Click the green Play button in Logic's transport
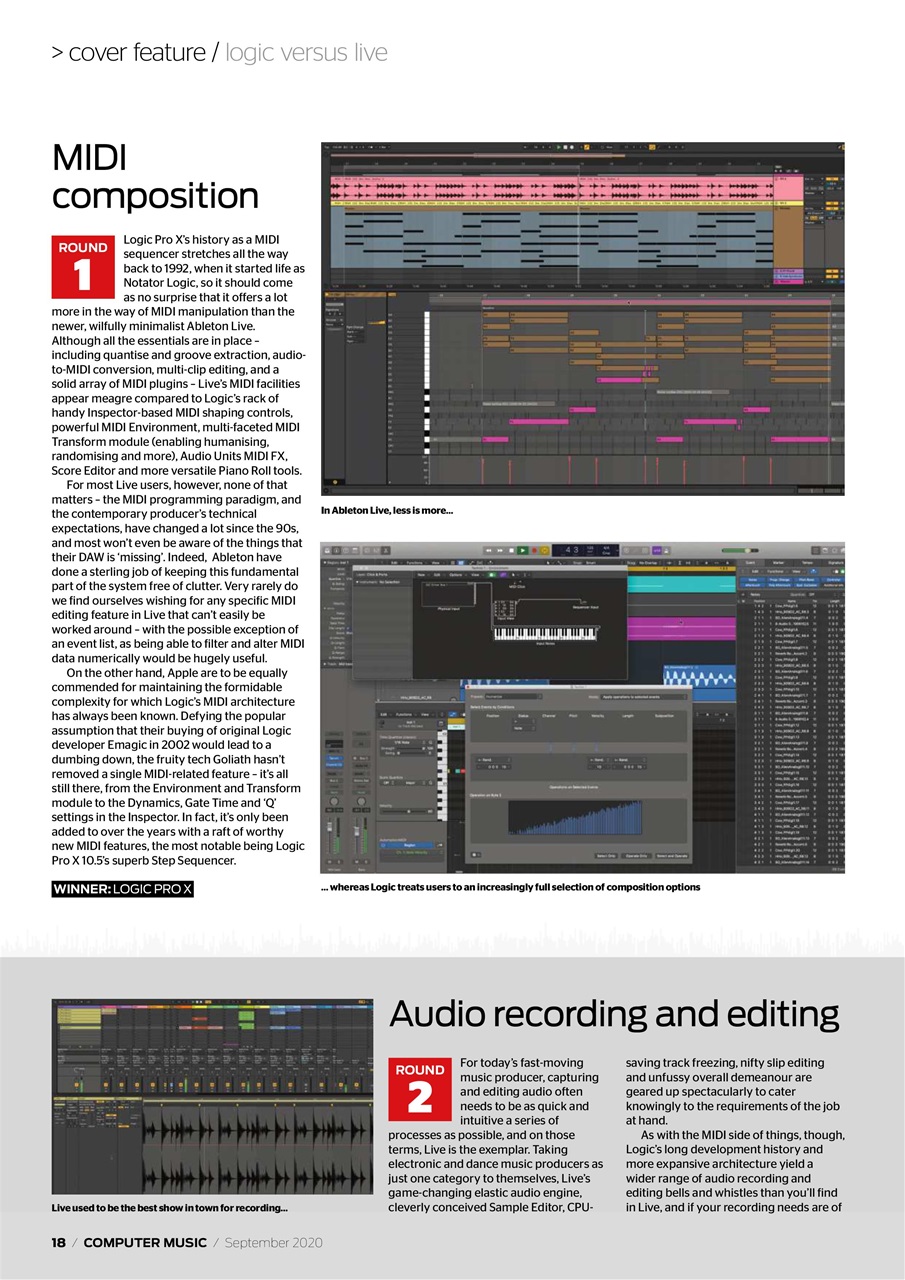The image size is (905, 1280). pyautogui.click(x=522, y=550)
